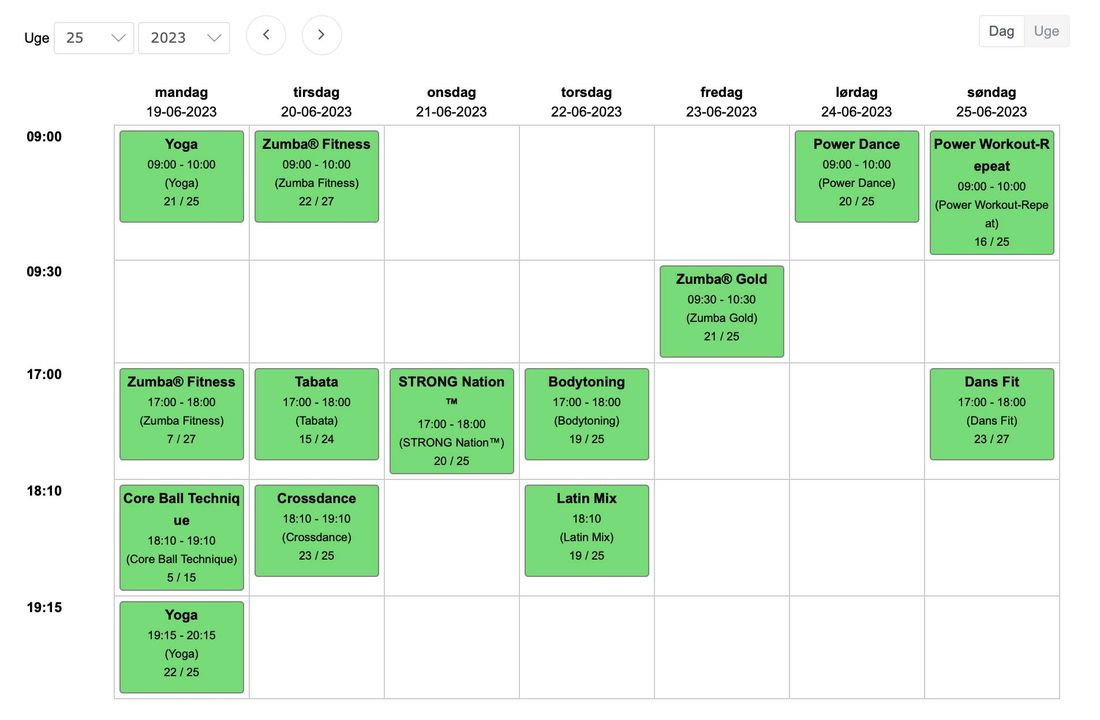Screen dimensions: 1100x720
Task: Open Tuesday Tabata class
Action: point(317,414)
